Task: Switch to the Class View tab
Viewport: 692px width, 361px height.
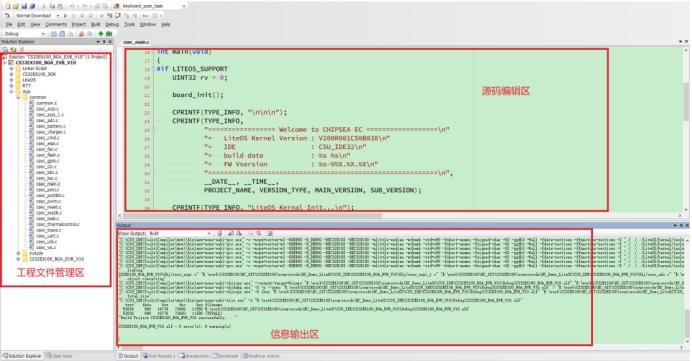Action: point(60,356)
